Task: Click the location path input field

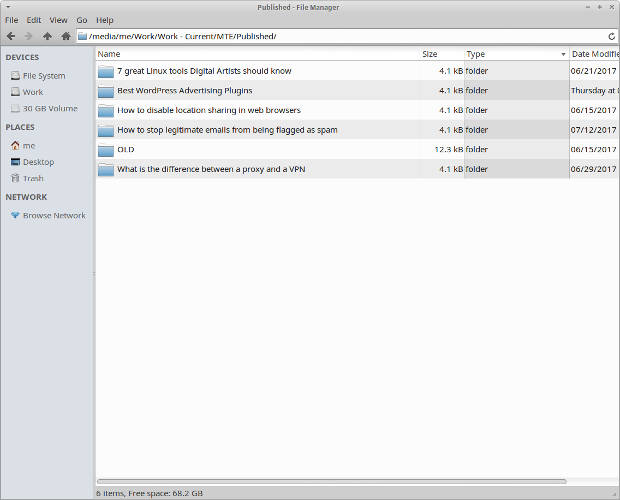Action: 346,36
